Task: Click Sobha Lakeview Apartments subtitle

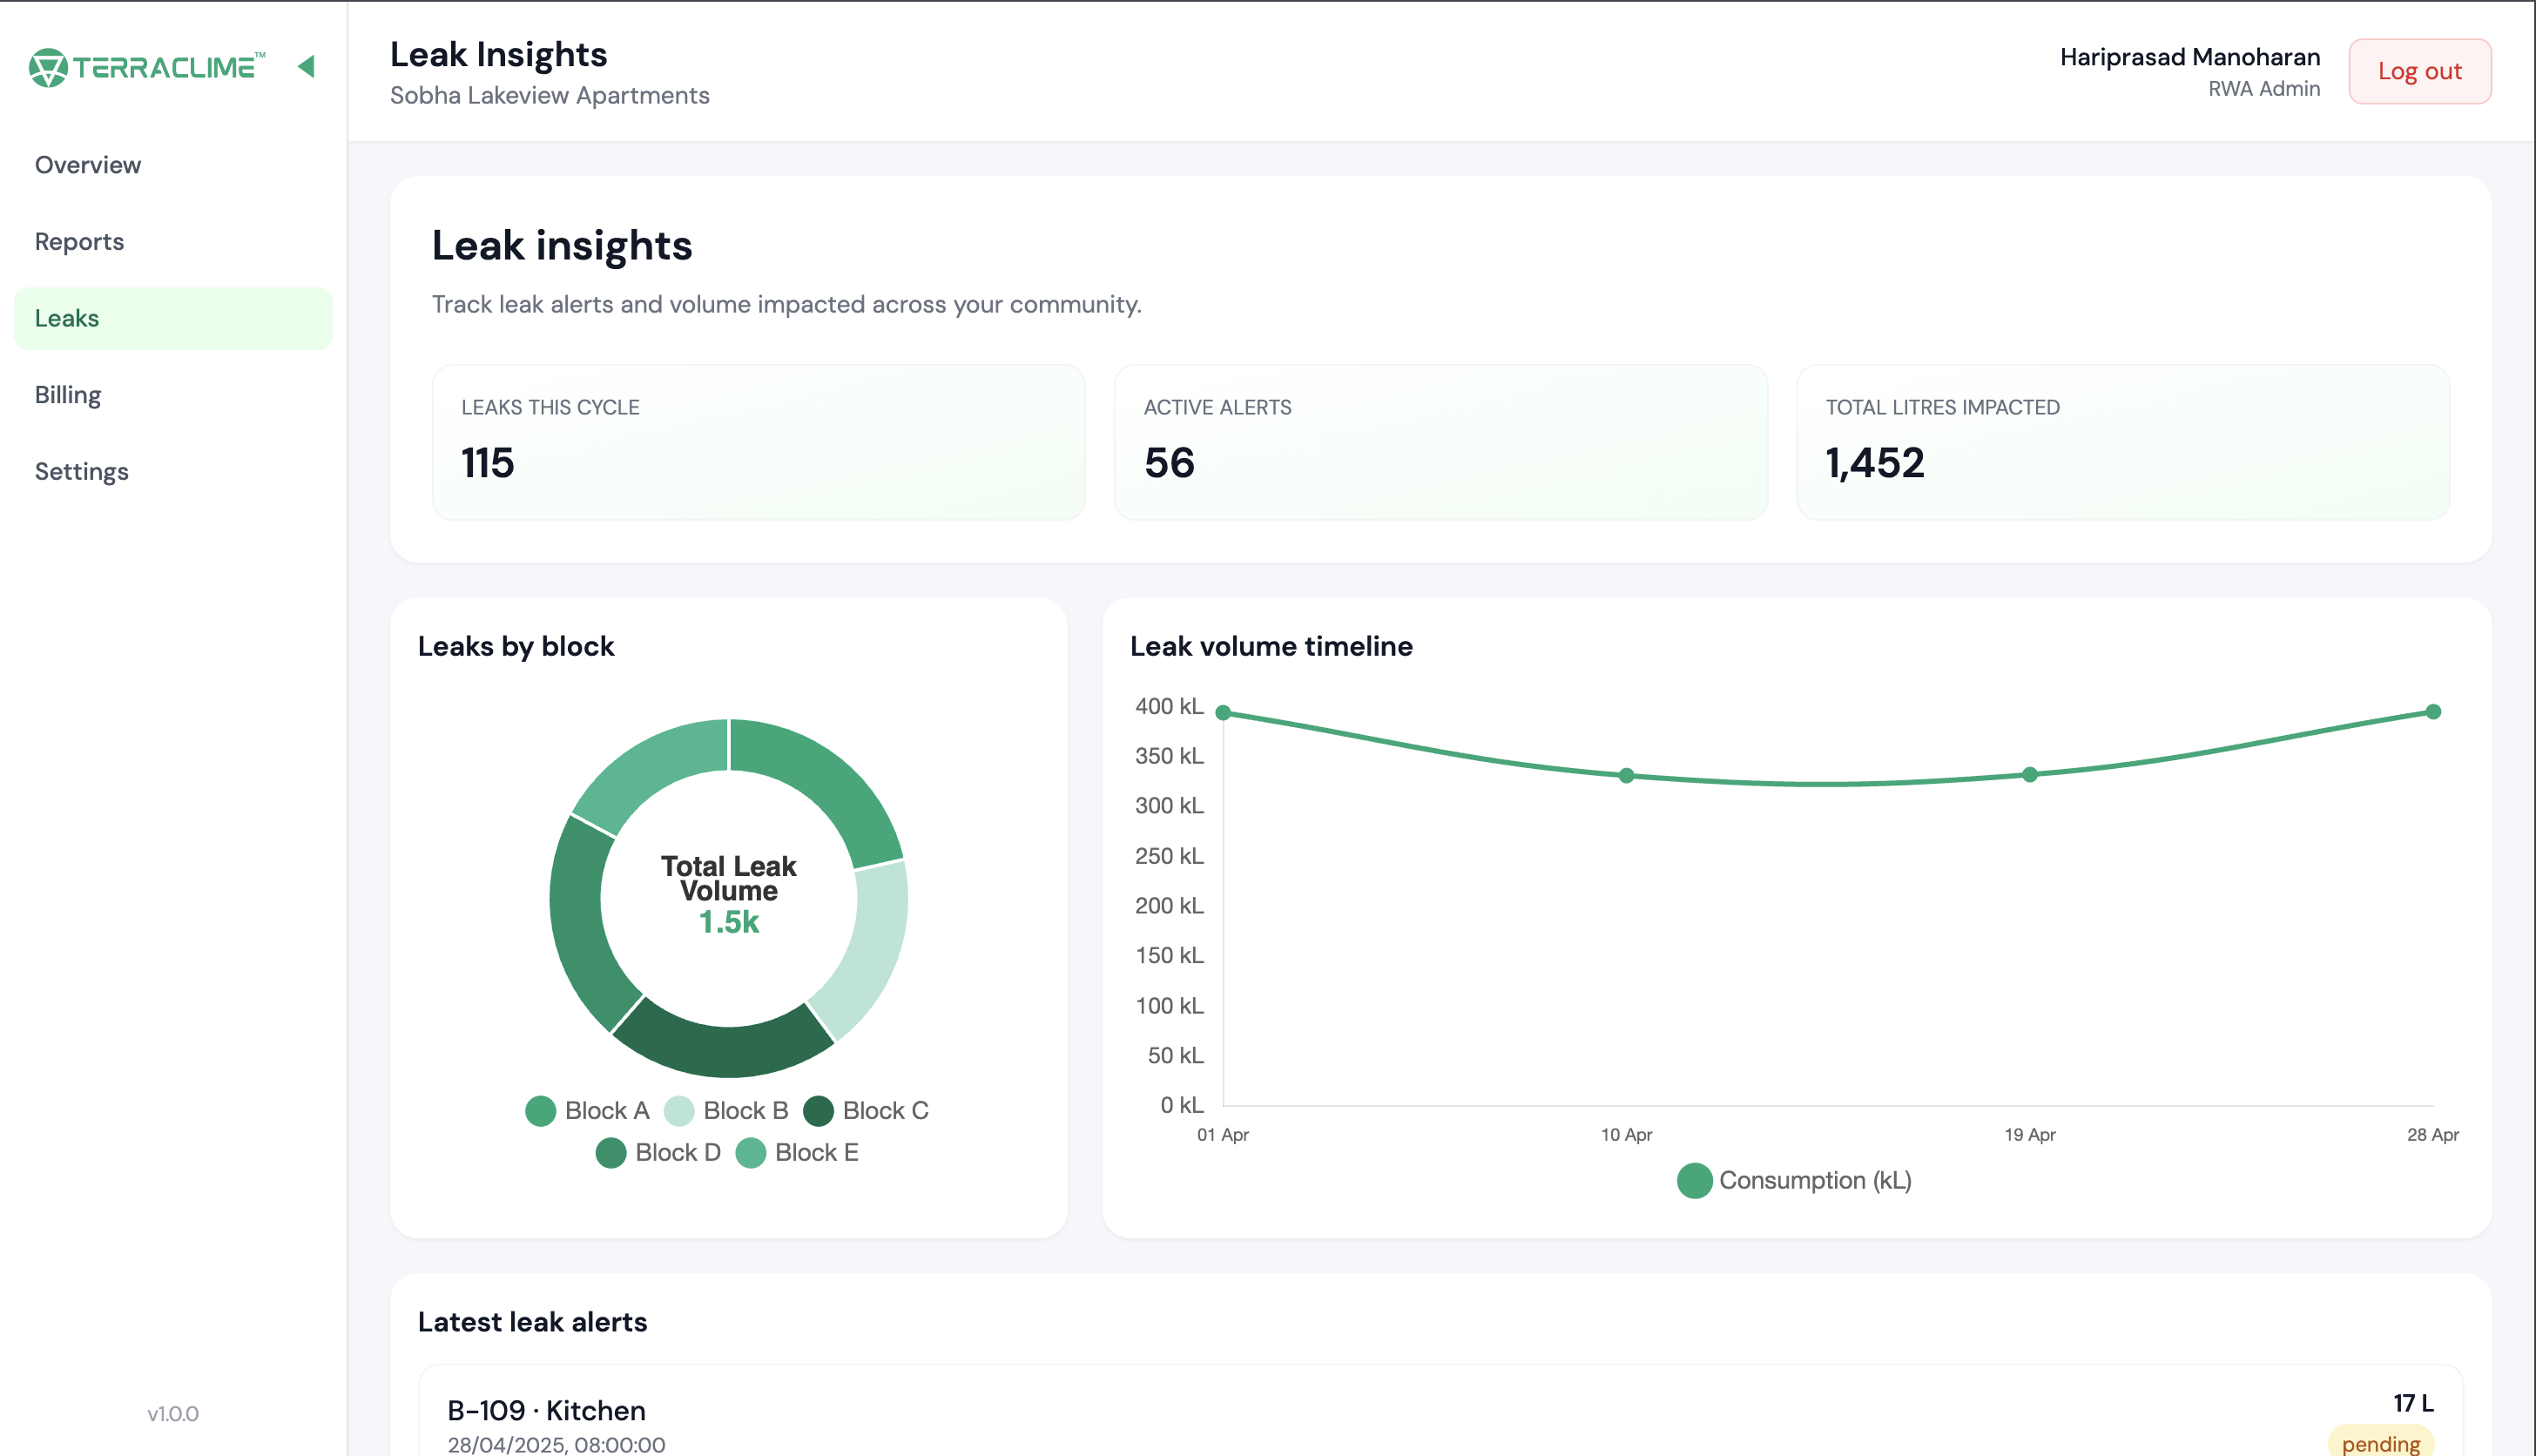Action: (x=549, y=96)
